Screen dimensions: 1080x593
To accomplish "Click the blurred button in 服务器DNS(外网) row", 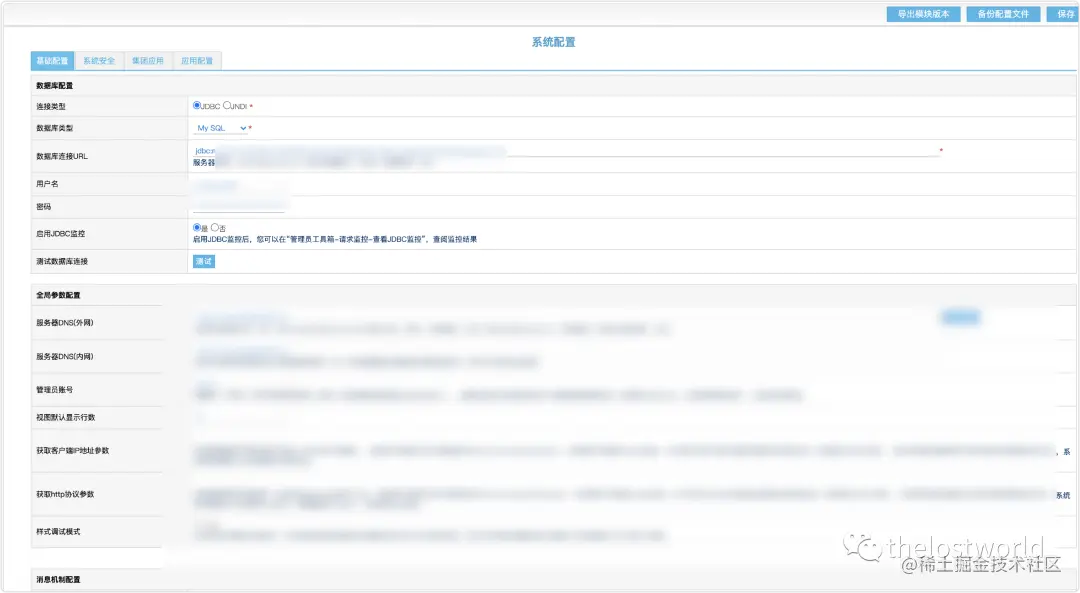I will [960, 317].
